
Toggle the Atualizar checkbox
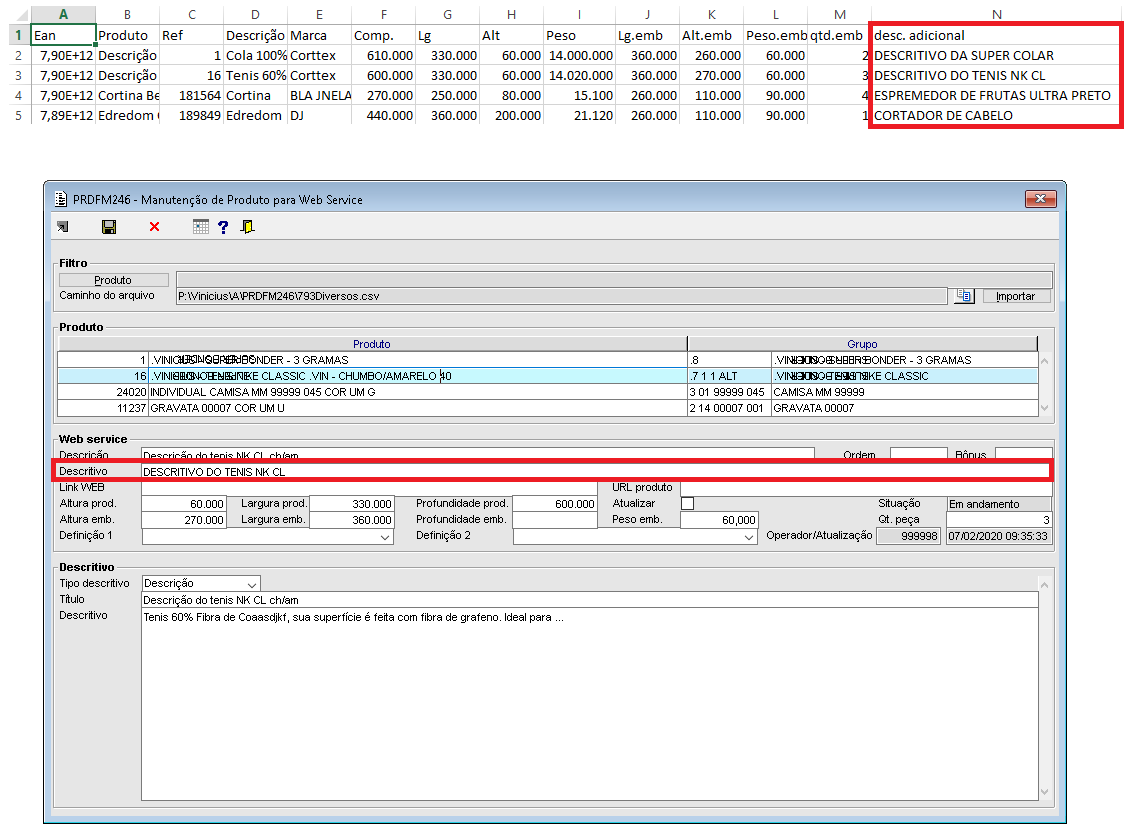coord(687,503)
